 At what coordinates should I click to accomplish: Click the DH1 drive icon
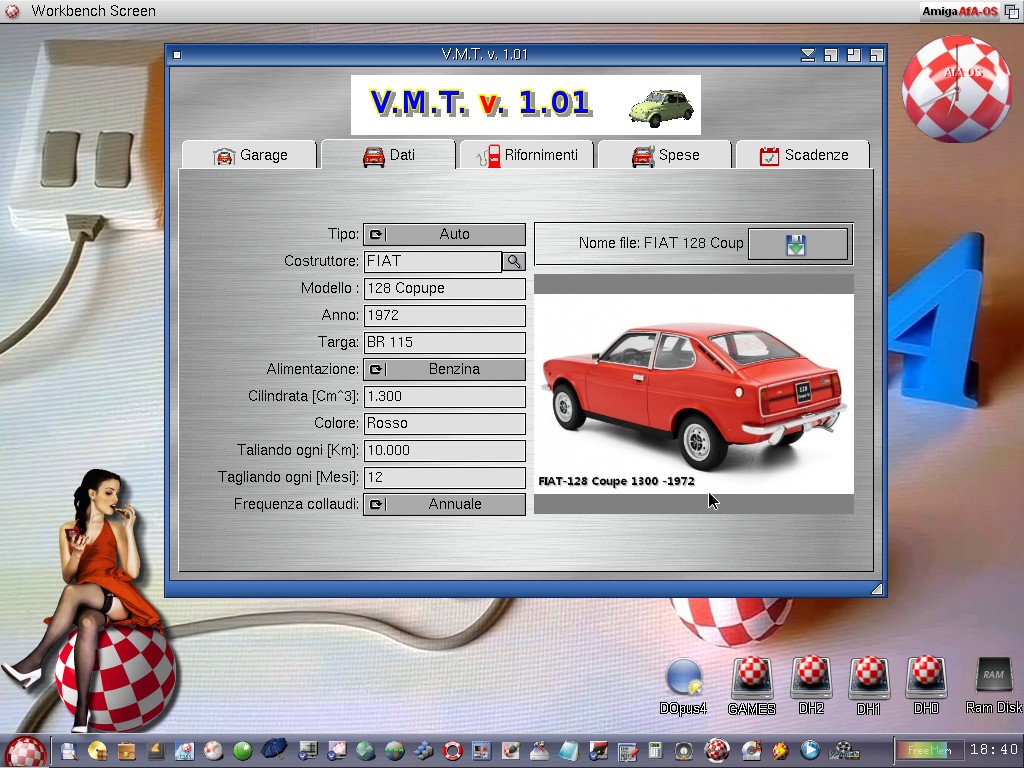point(868,680)
